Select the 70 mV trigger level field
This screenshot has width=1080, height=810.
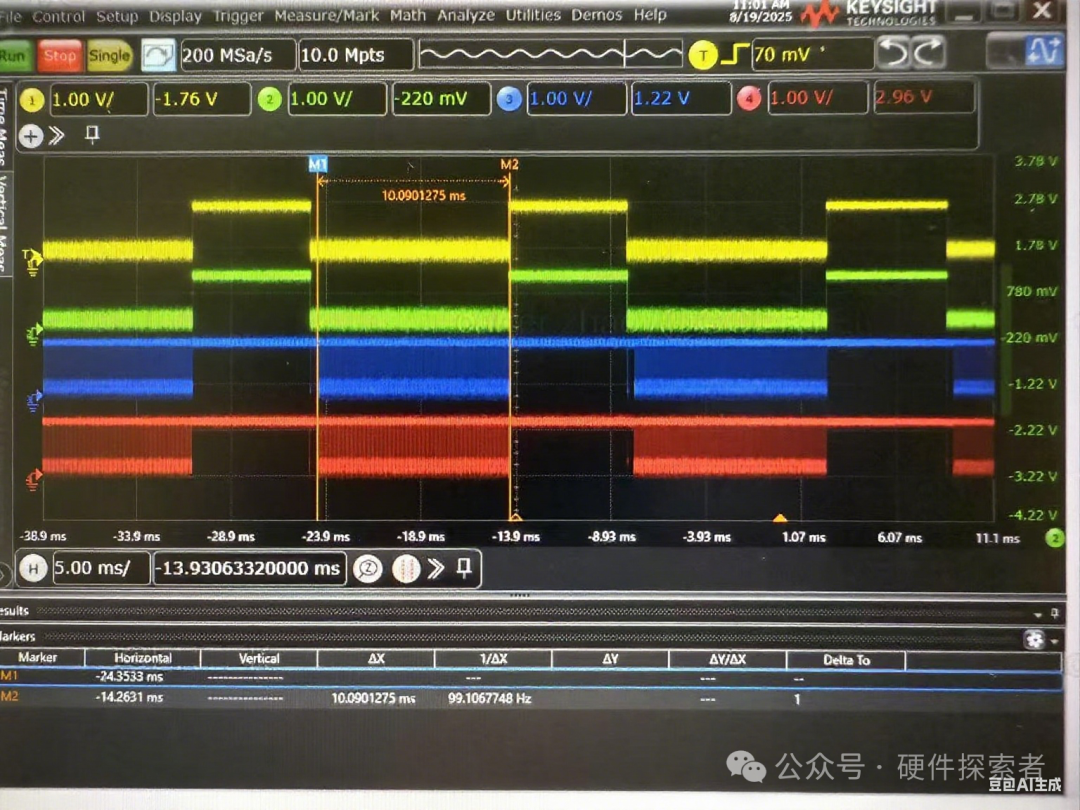coord(812,54)
